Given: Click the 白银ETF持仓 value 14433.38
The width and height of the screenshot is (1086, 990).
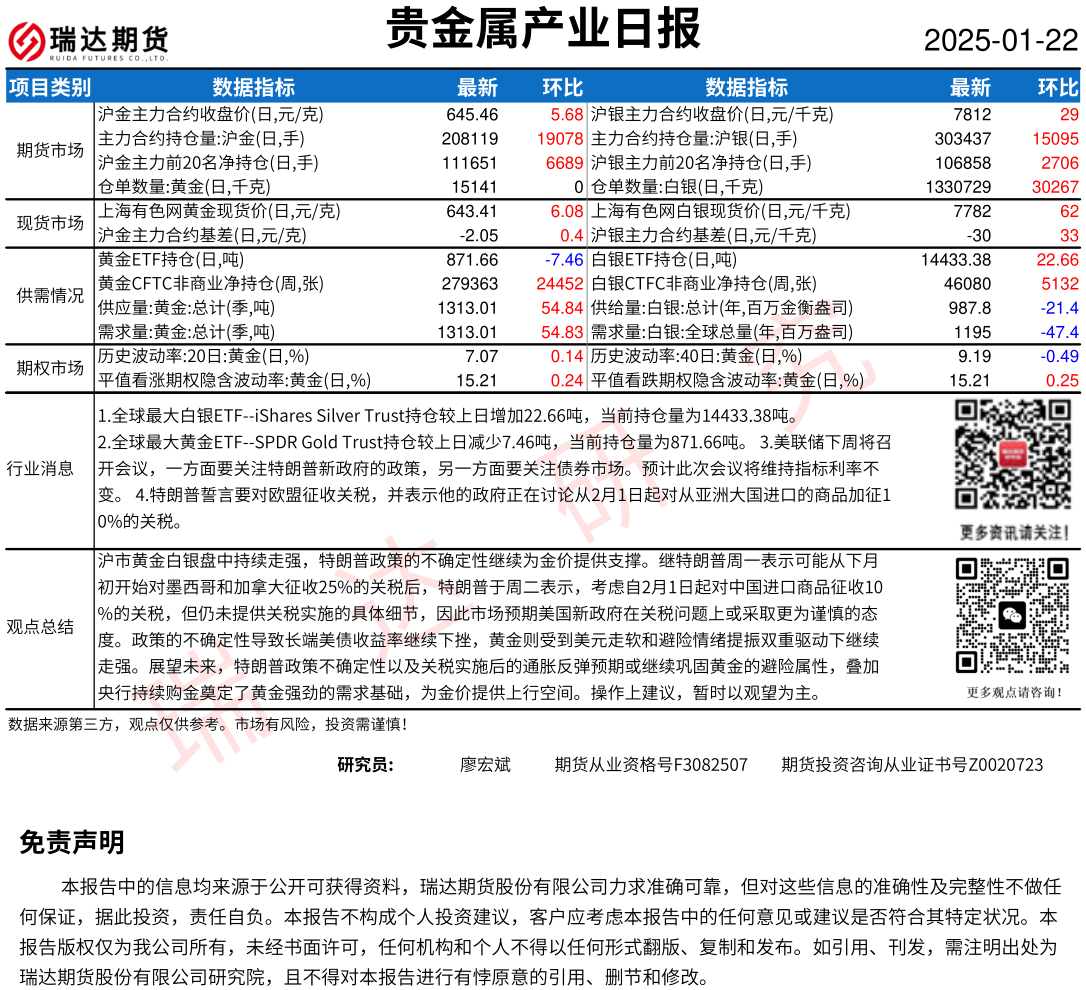Looking at the screenshot, I should pos(955,260).
